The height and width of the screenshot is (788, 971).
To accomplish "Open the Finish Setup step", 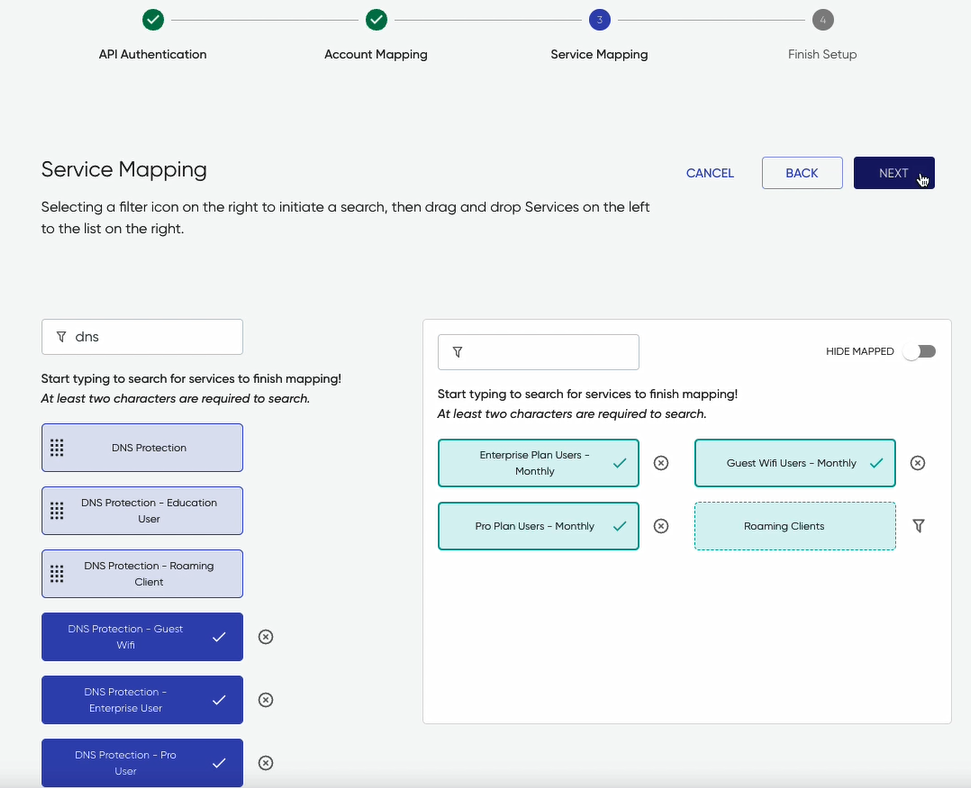I will click(822, 19).
